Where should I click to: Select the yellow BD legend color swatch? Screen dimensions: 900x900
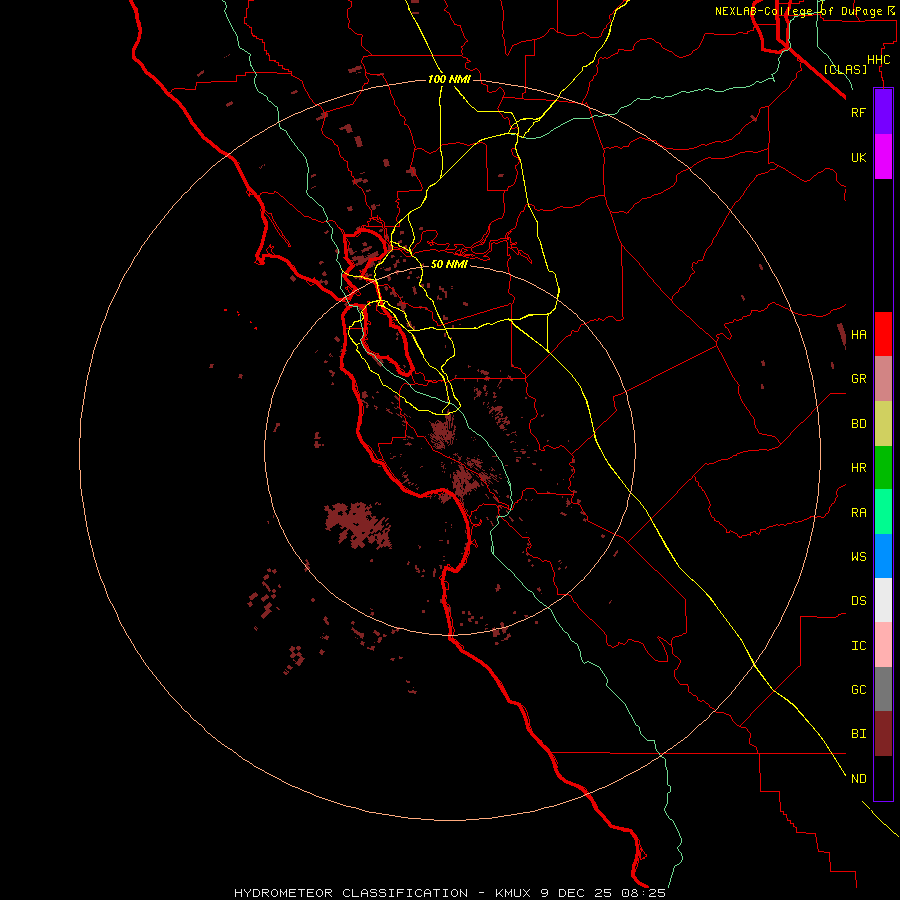pos(883,423)
